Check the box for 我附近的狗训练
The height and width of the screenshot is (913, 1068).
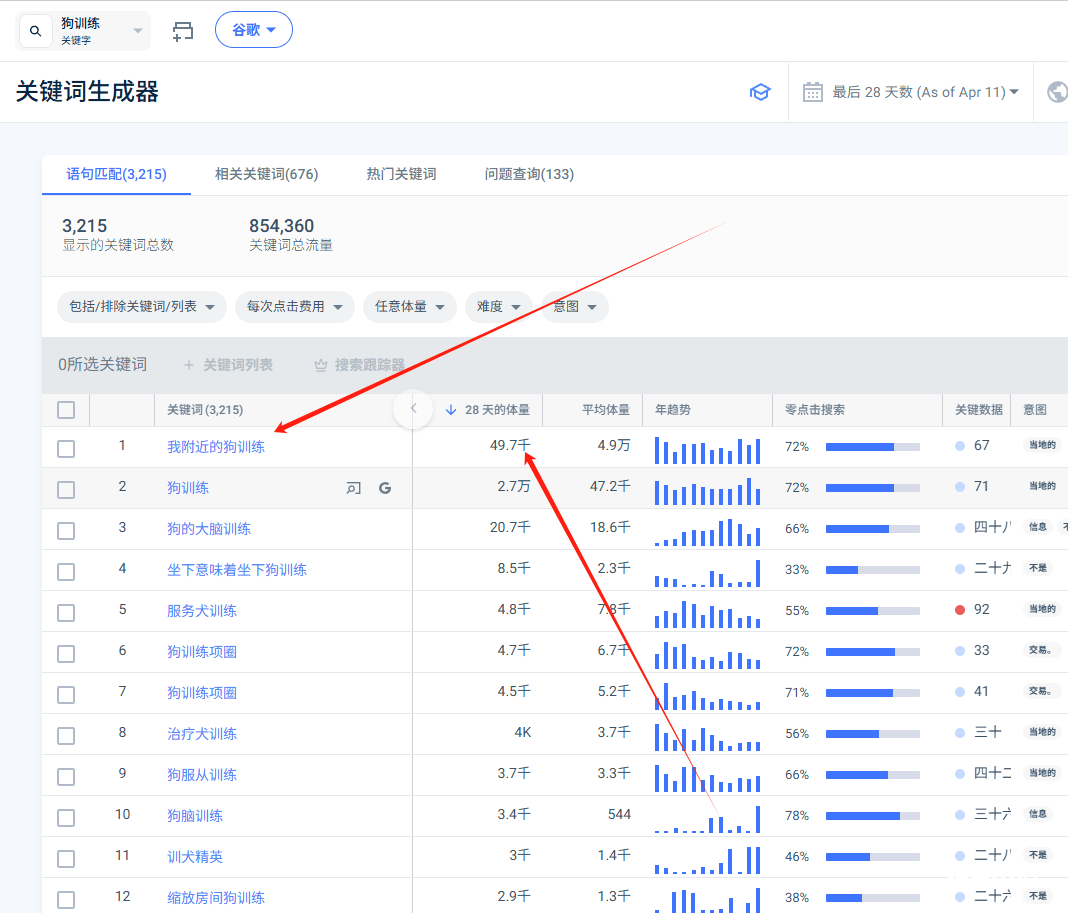tap(66, 449)
